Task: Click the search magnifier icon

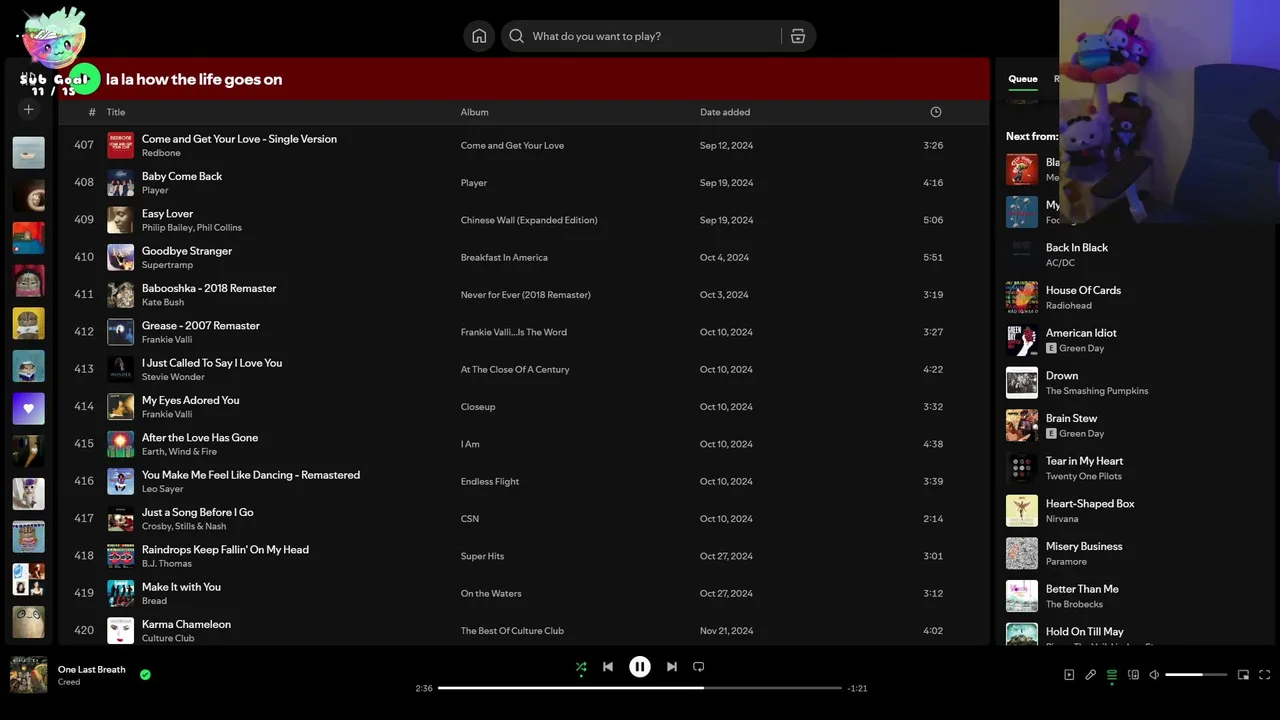Action: click(x=516, y=36)
